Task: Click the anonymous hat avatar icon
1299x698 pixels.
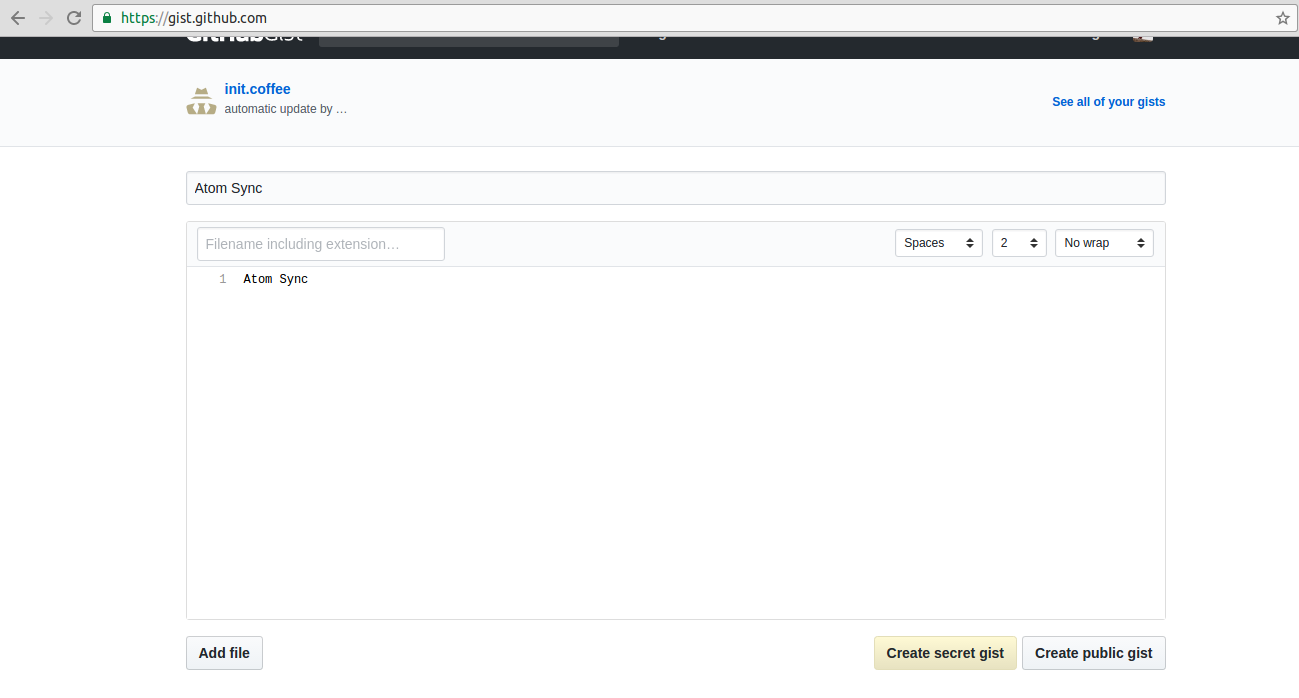Action: coord(201,101)
